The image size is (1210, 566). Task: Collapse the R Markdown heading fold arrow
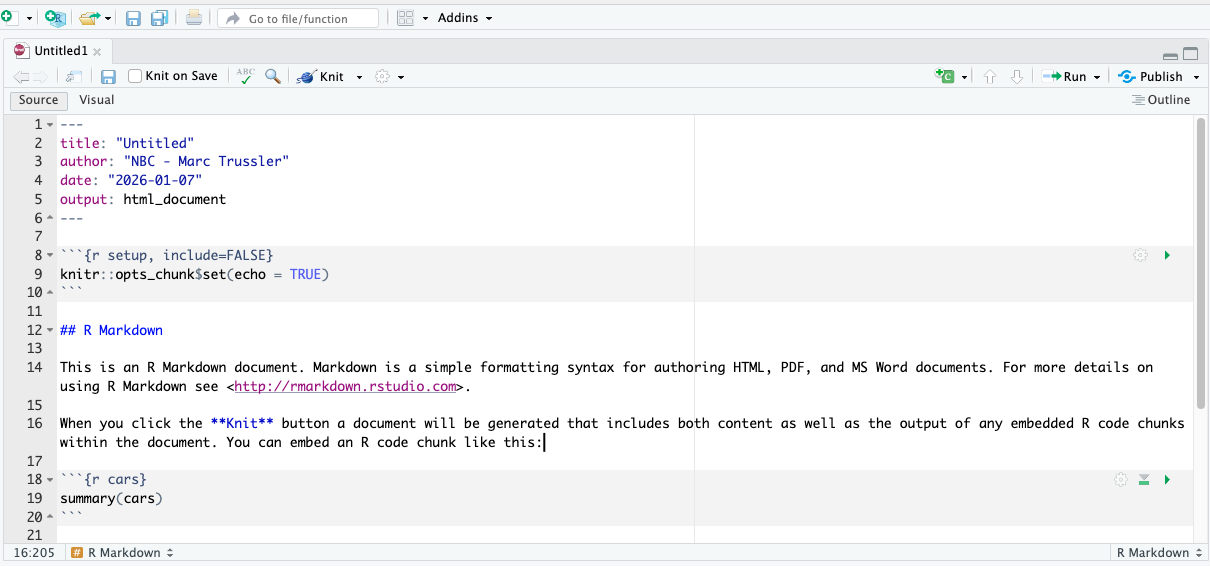tap(49, 330)
